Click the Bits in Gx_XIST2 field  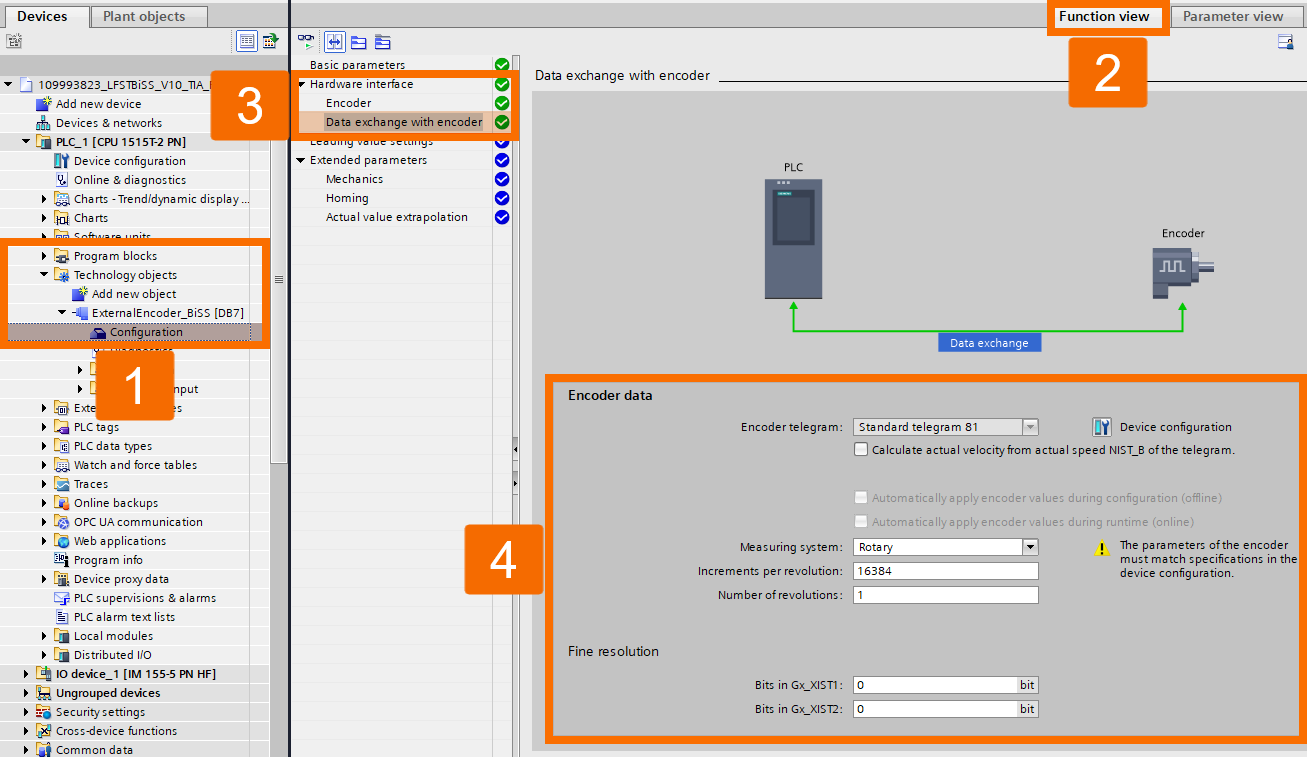click(x=935, y=709)
